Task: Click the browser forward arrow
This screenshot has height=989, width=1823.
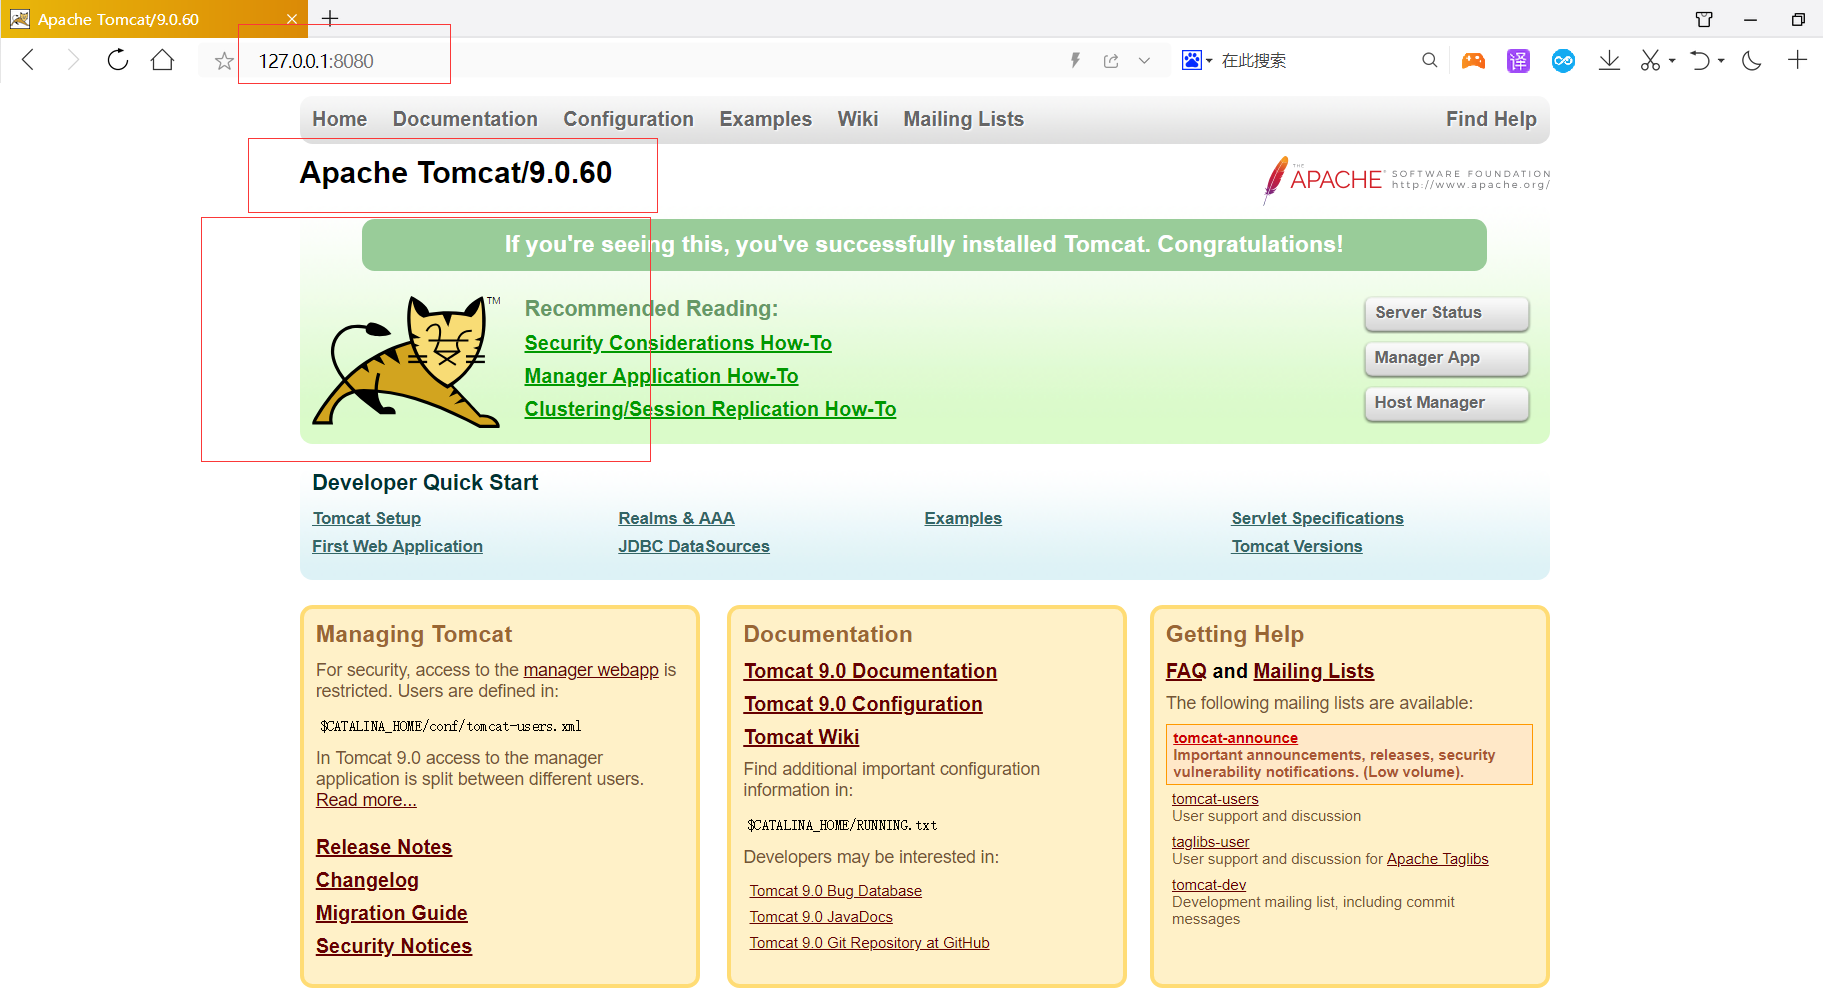Action: [x=73, y=60]
